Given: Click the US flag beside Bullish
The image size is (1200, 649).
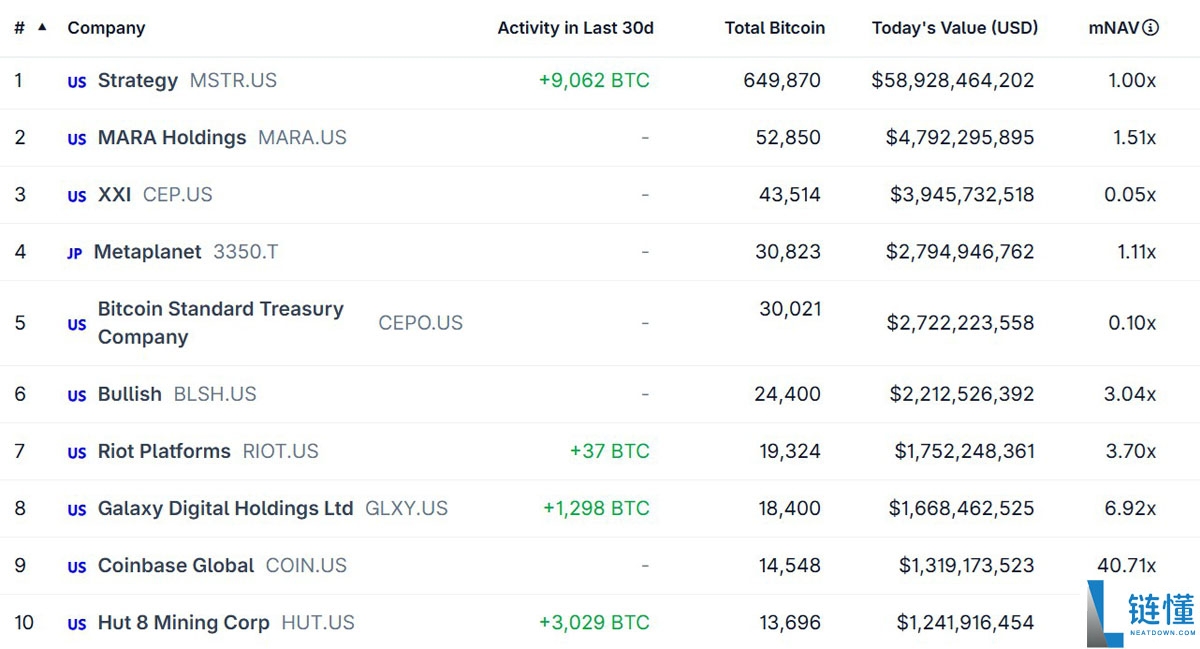Looking at the screenshot, I should (76, 396).
